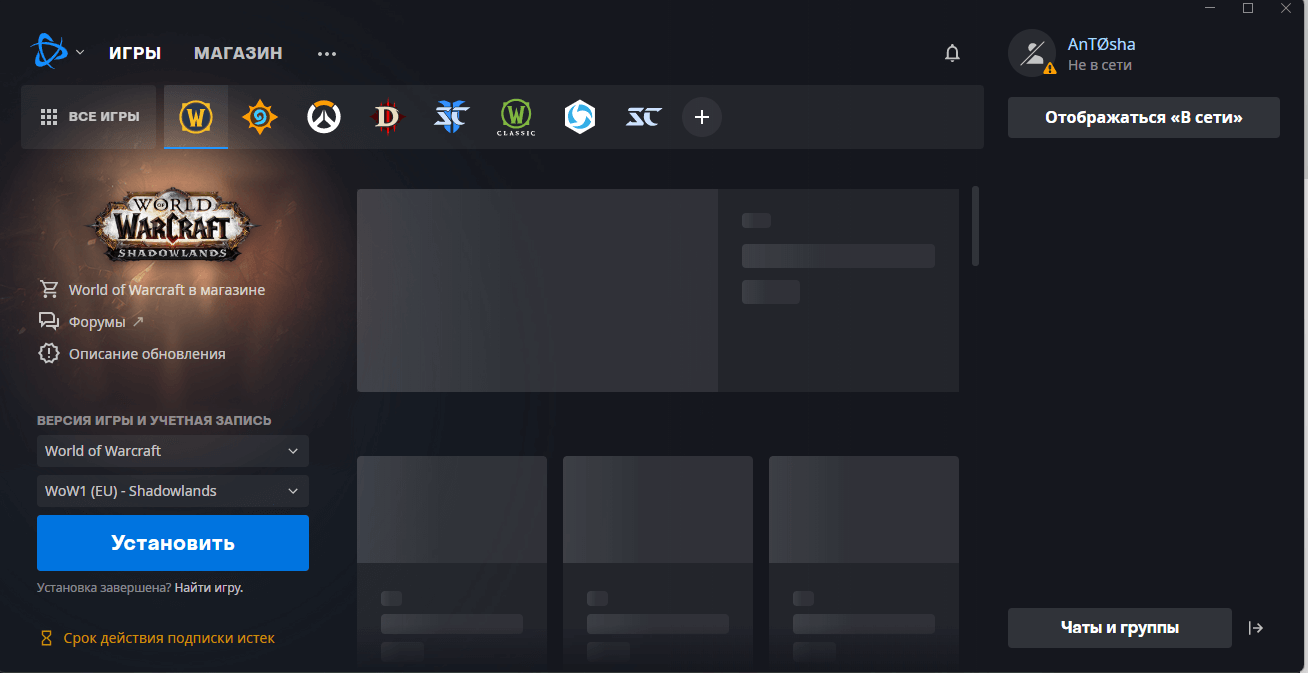The width and height of the screenshot is (1308, 673).
Task: Collapse the friends sidebar arrow icon
Action: tap(1256, 628)
